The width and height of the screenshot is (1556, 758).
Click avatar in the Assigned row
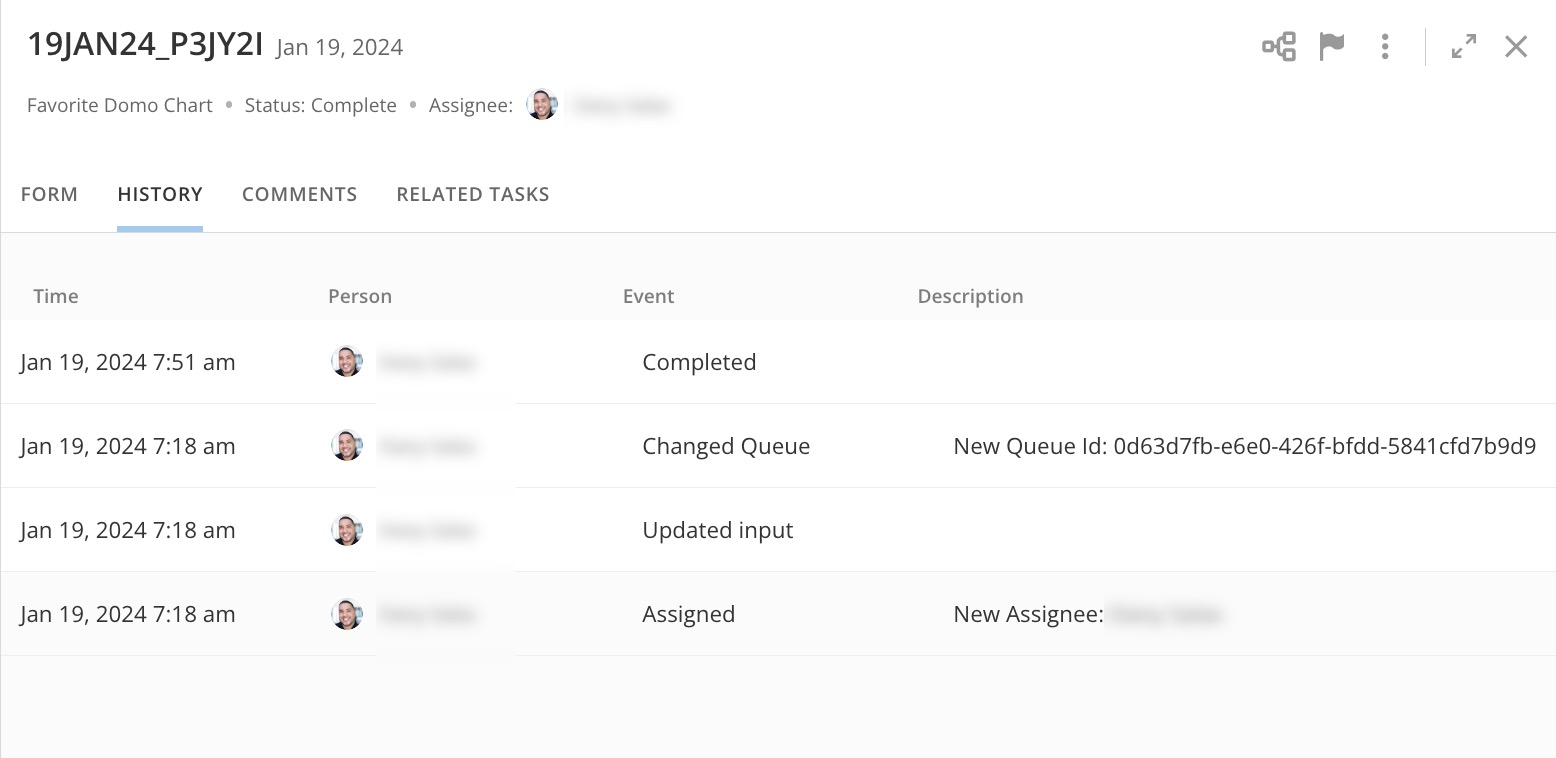click(347, 614)
